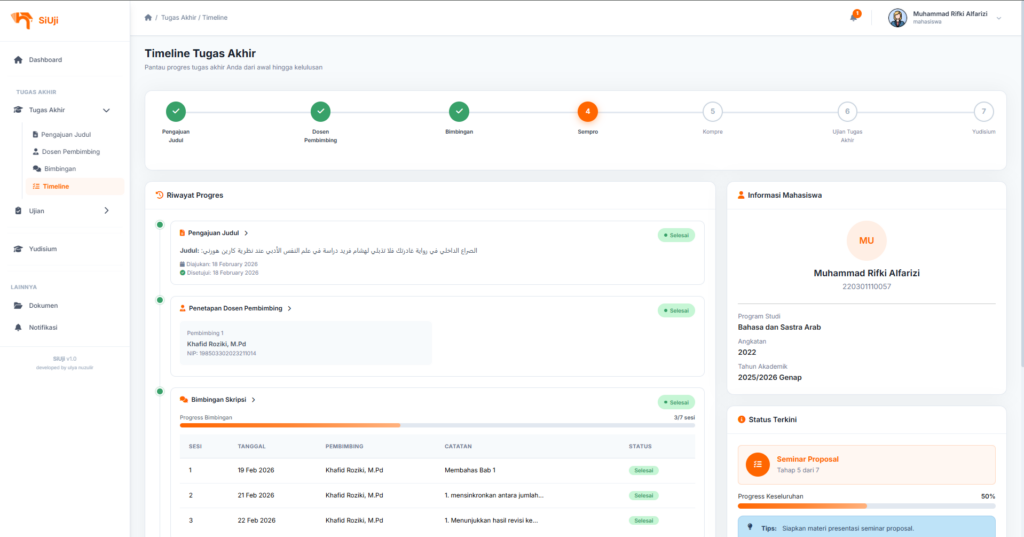Screen dimensions: 1024x537
Task: Click the green Bimbingan checkmark step
Action: coord(458,111)
